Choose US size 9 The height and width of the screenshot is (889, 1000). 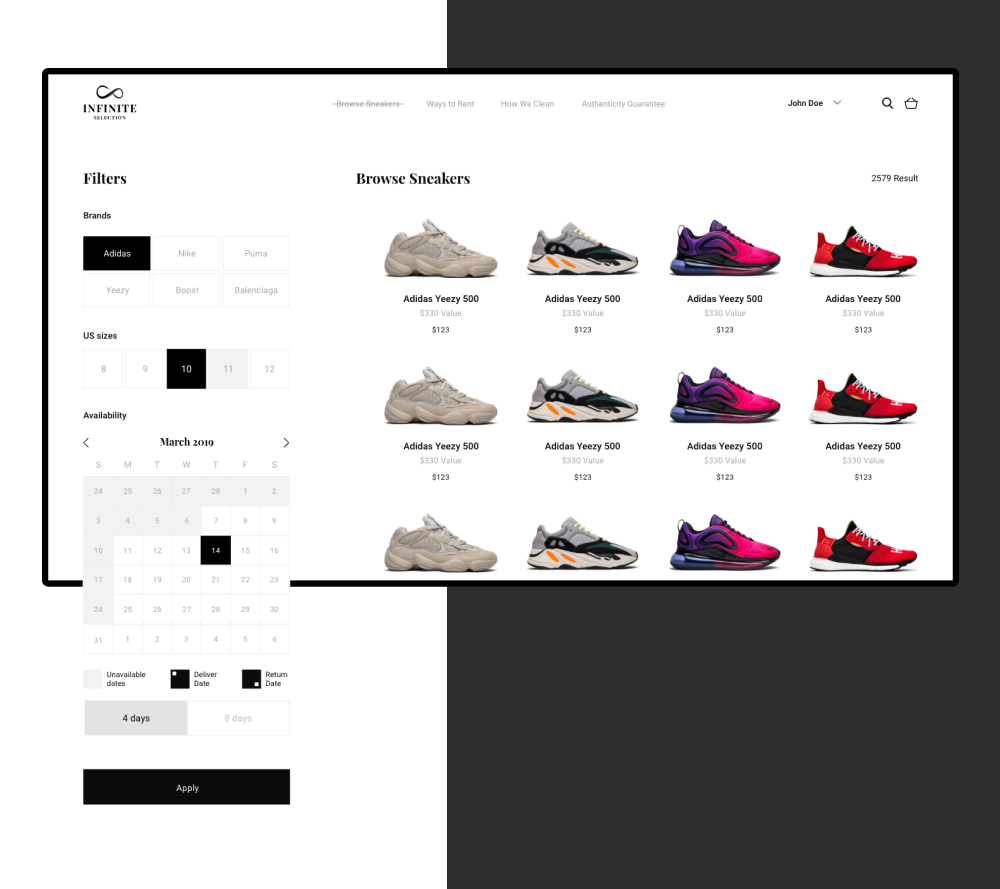click(x=145, y=369)
